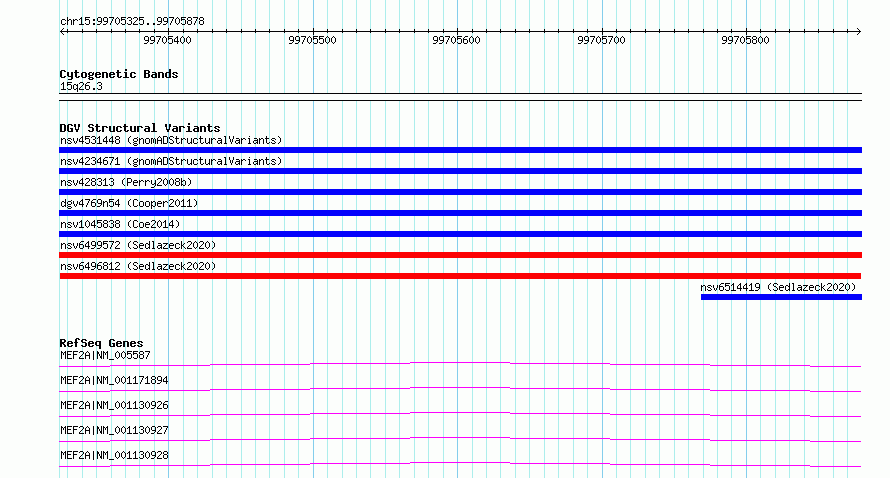Viewport: 890px width, 478px height.
Task: Click the intron line of MEF2A|NM_001130928
Action: (x=460, y=464)
